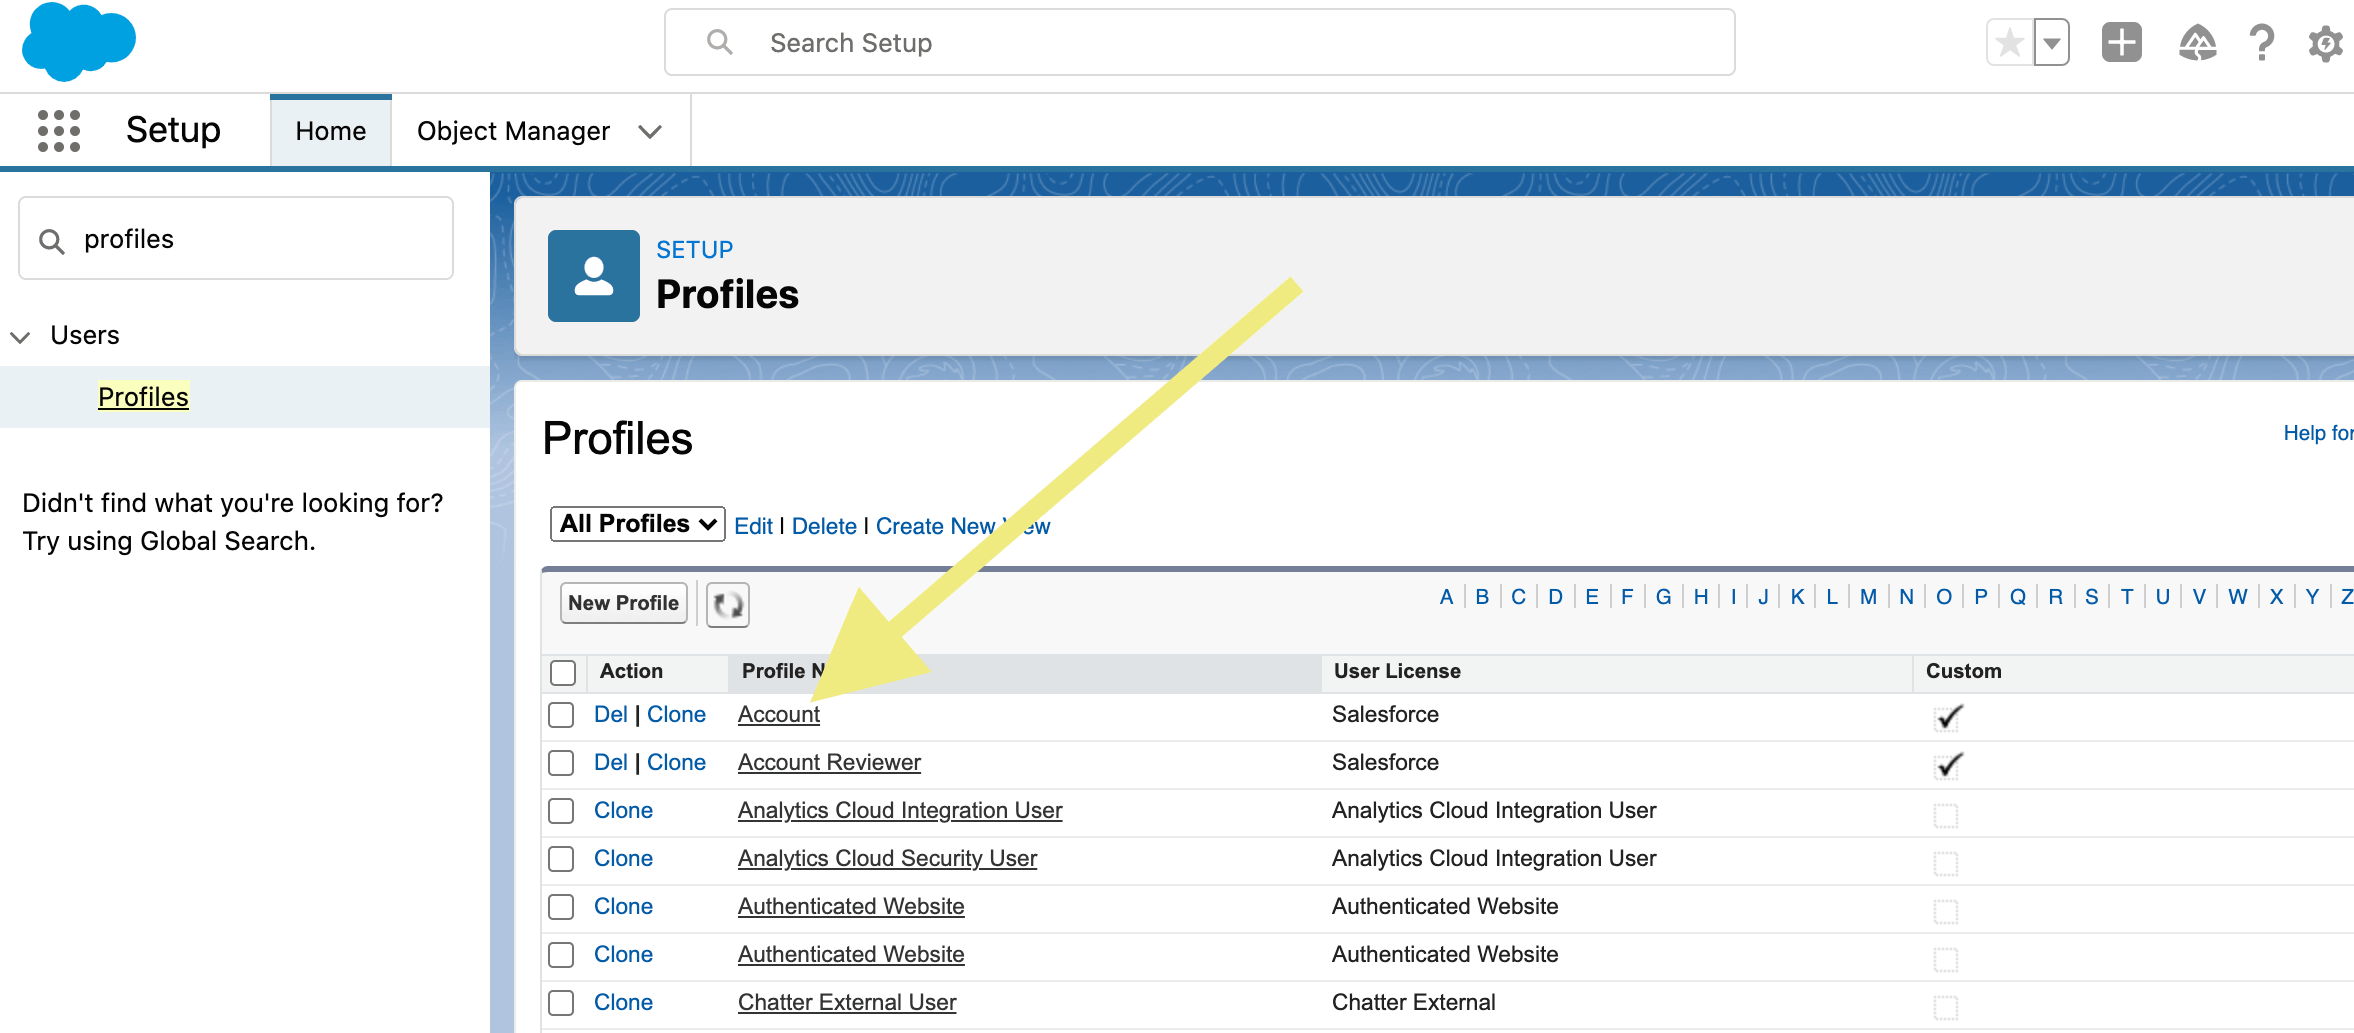Switch to the Object Manager tab
Image resolution: width=2354 pixels, height=1033 pixels.
coord(513,130)
